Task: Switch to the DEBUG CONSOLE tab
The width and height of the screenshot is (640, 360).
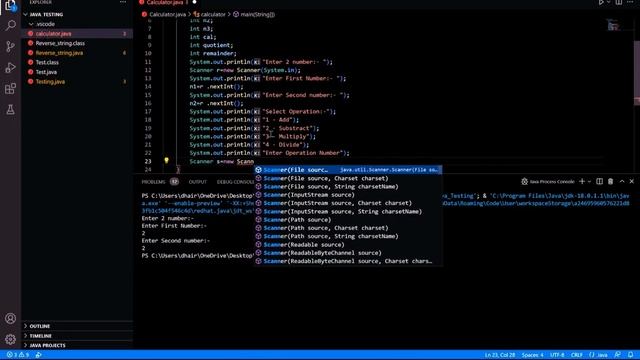Action: click(236, 182)
